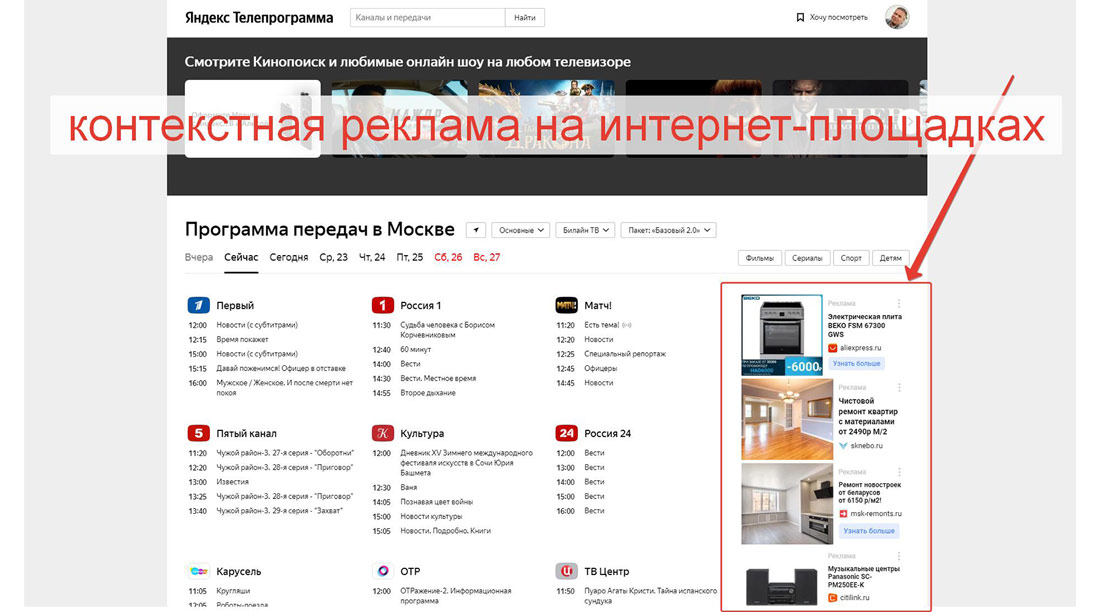
Task: Click the Матч! channel logo icon
Action: point(566,305)
